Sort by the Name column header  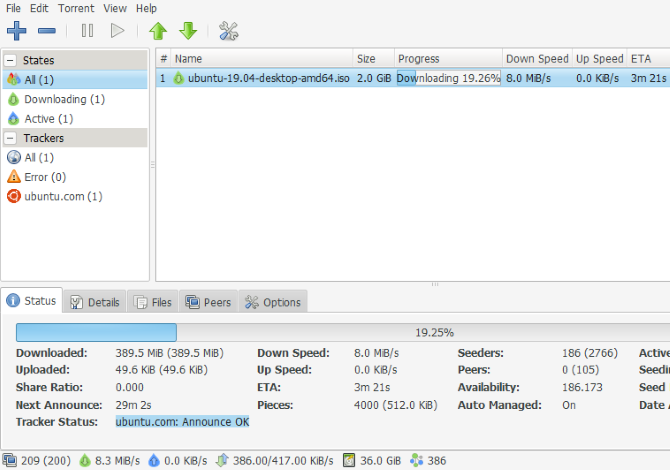point(262,59)
